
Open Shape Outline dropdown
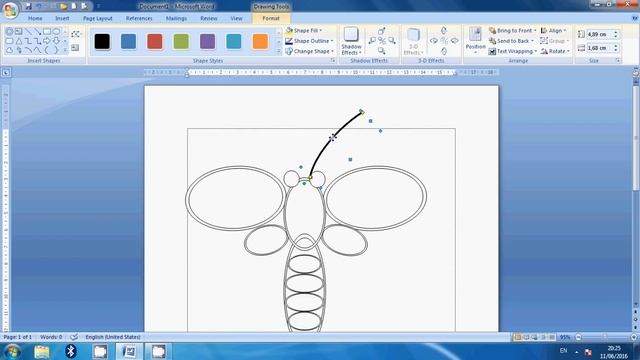pyautogui.click(x=309, y=41)
